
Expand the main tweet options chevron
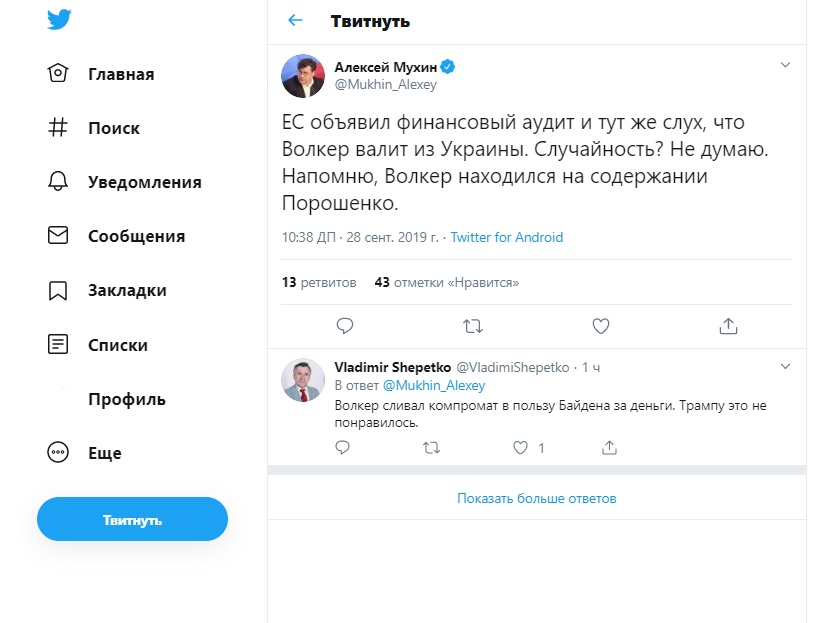pyautogui.click(x=785, y=65)
